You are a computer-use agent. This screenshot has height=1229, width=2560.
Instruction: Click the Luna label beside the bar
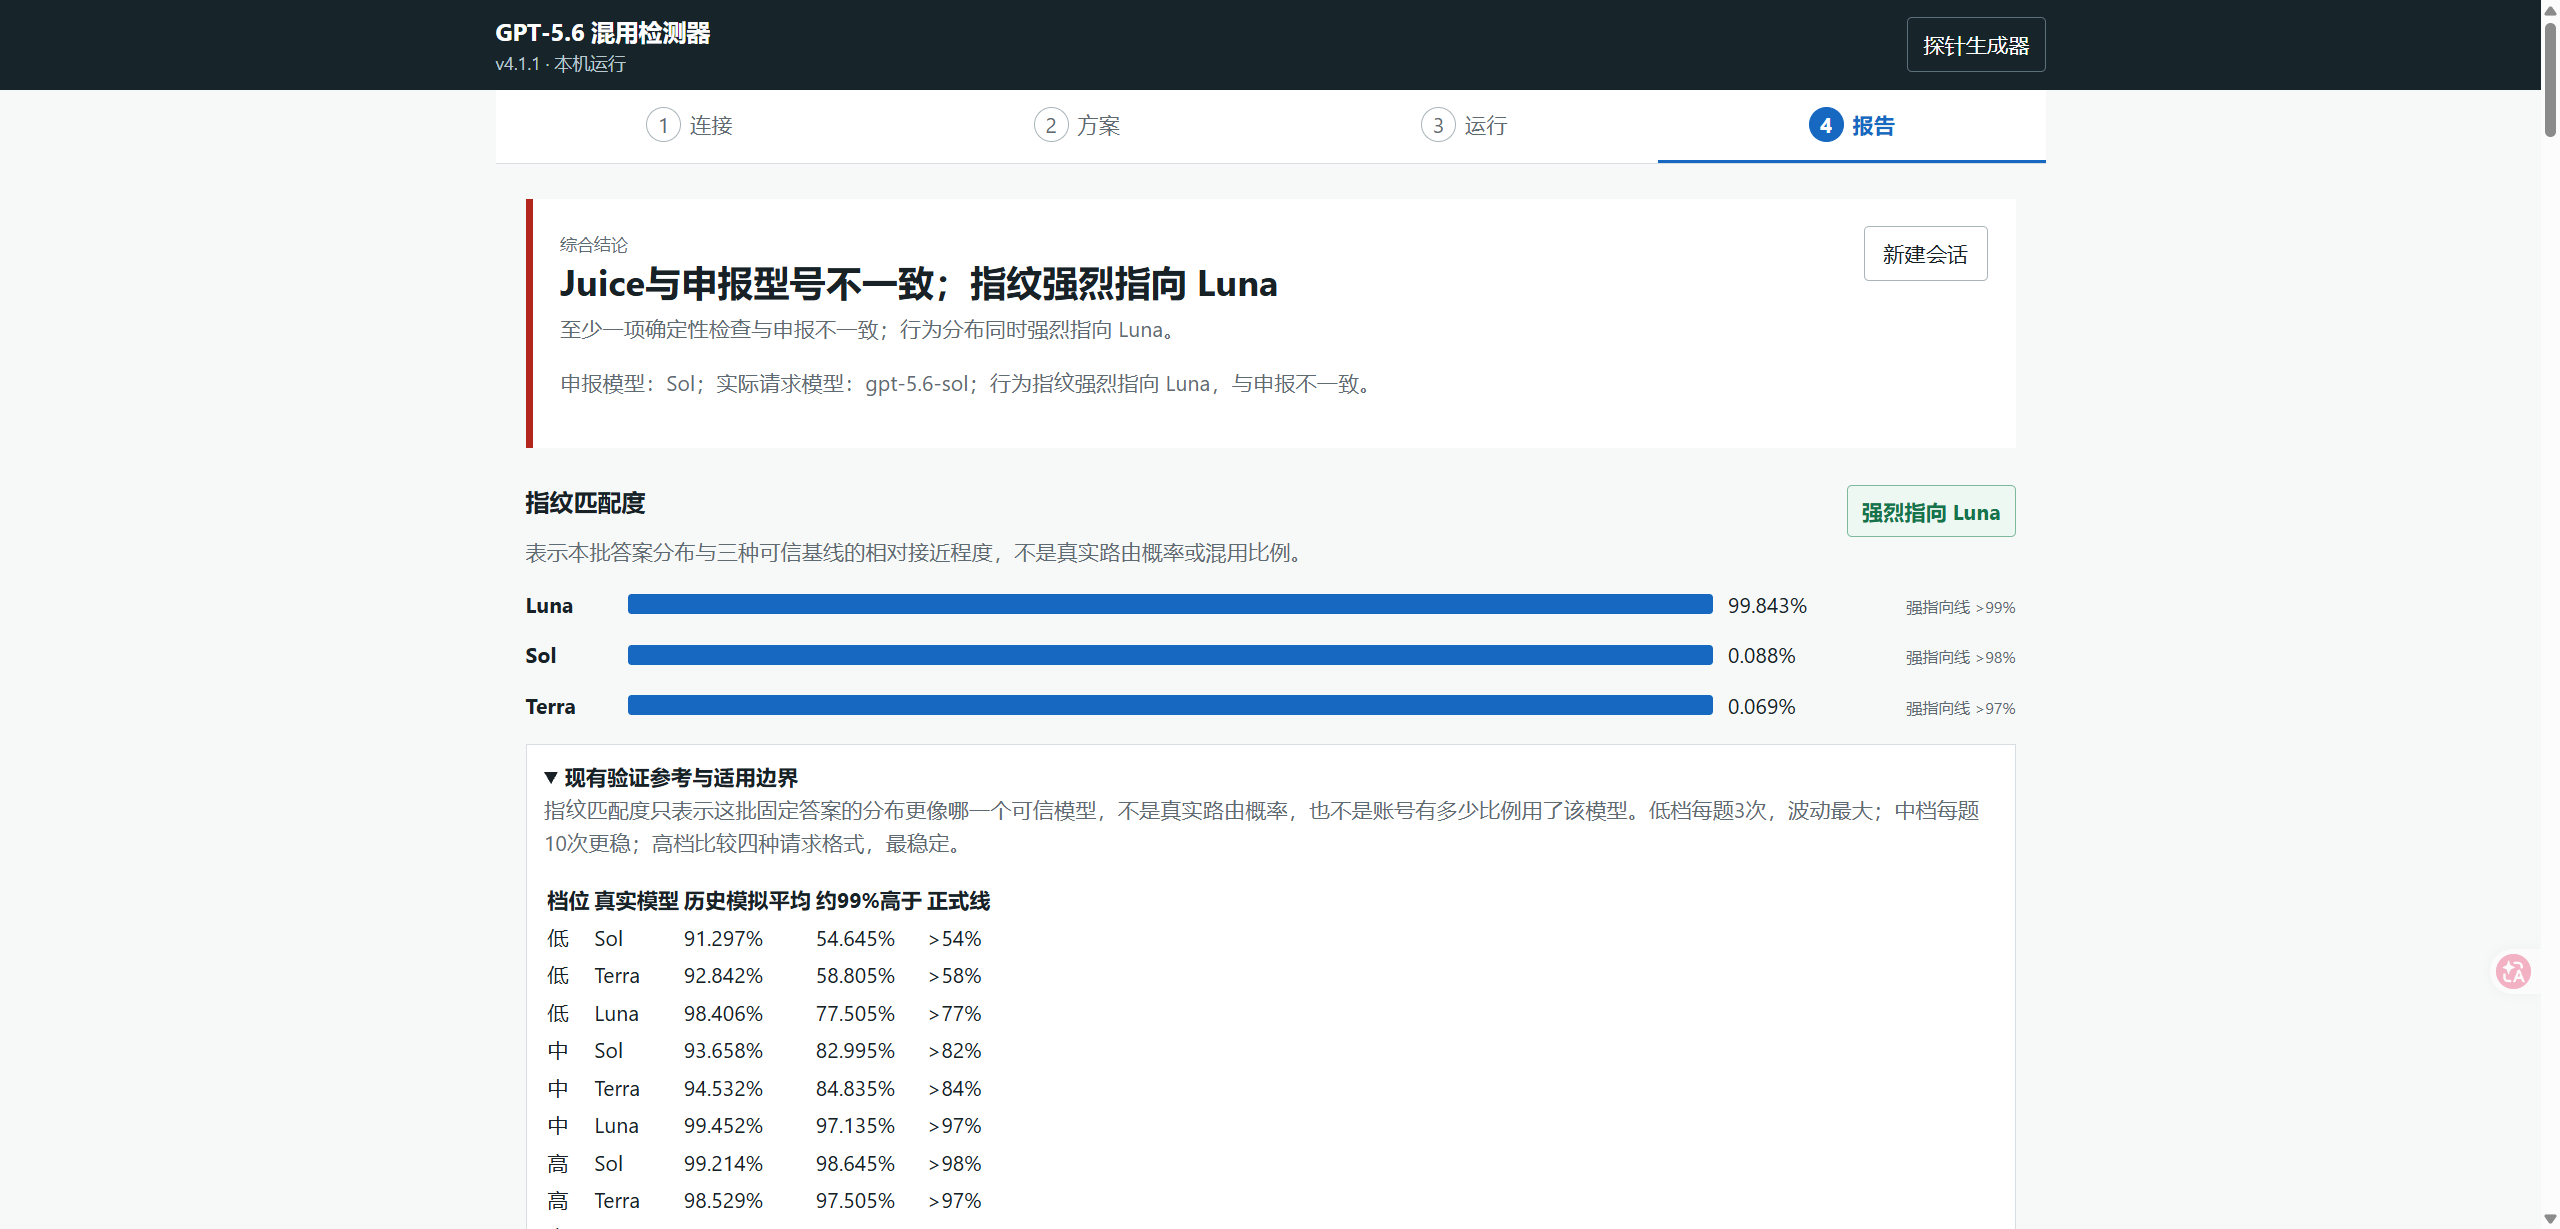549,606
